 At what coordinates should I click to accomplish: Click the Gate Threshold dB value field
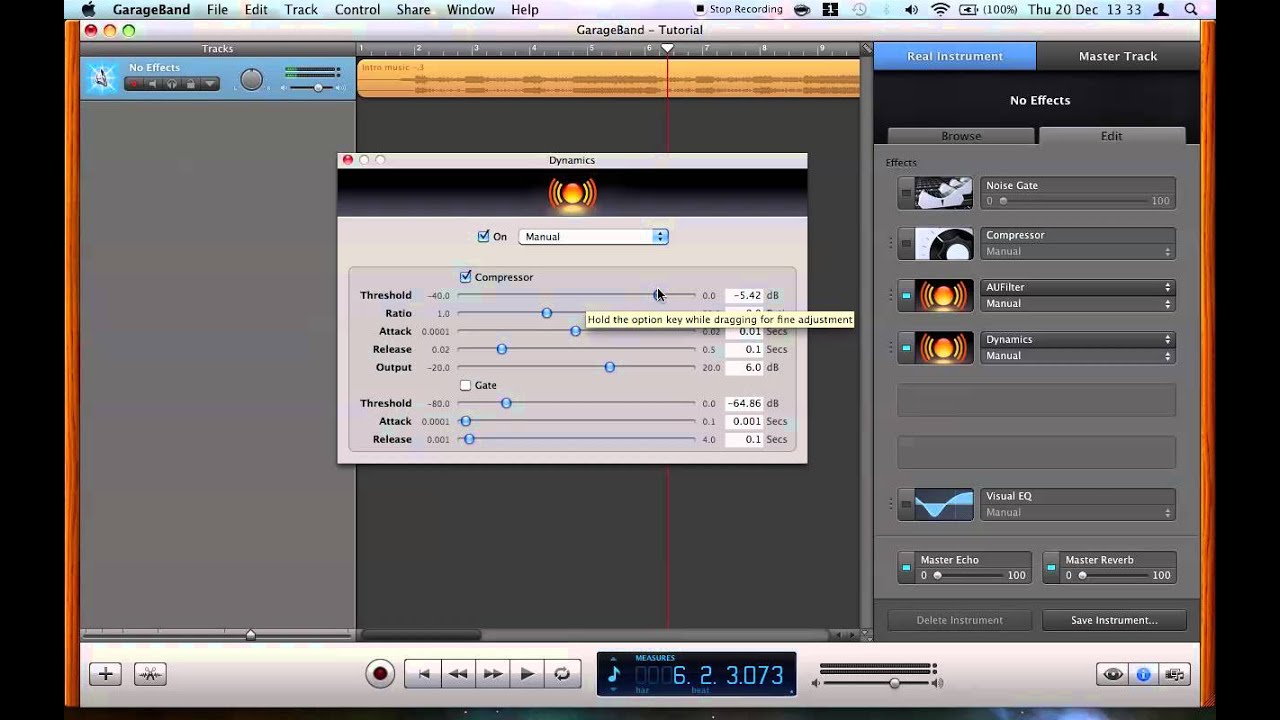coord(744,404)
